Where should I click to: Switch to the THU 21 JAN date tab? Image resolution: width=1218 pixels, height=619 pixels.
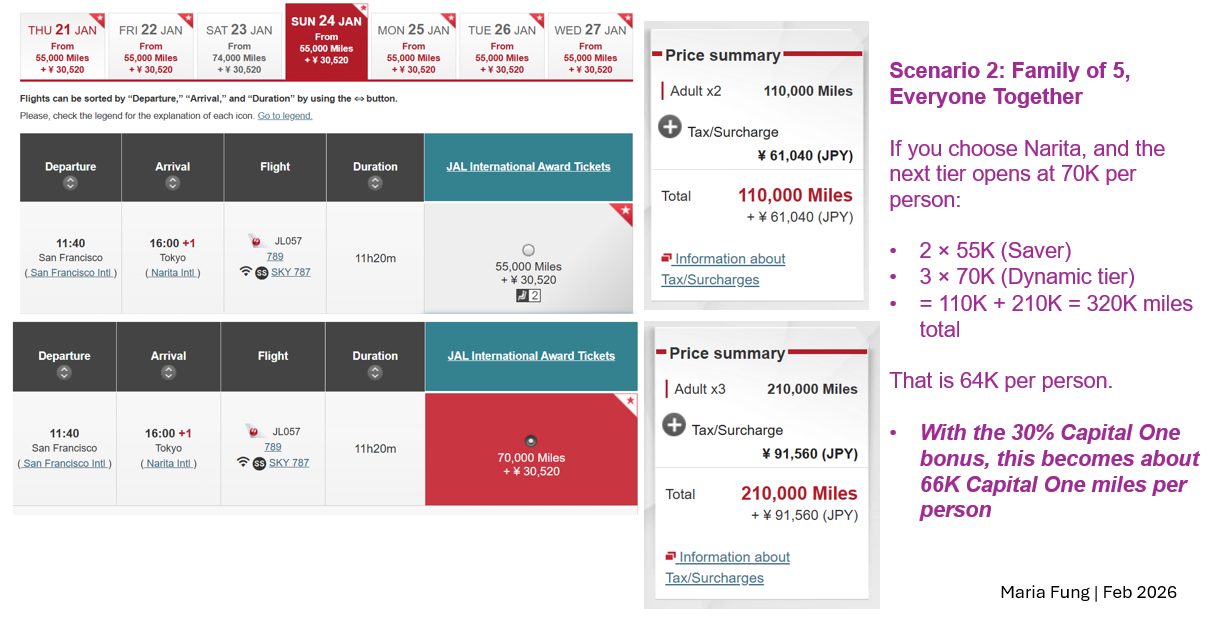[62, 47]
